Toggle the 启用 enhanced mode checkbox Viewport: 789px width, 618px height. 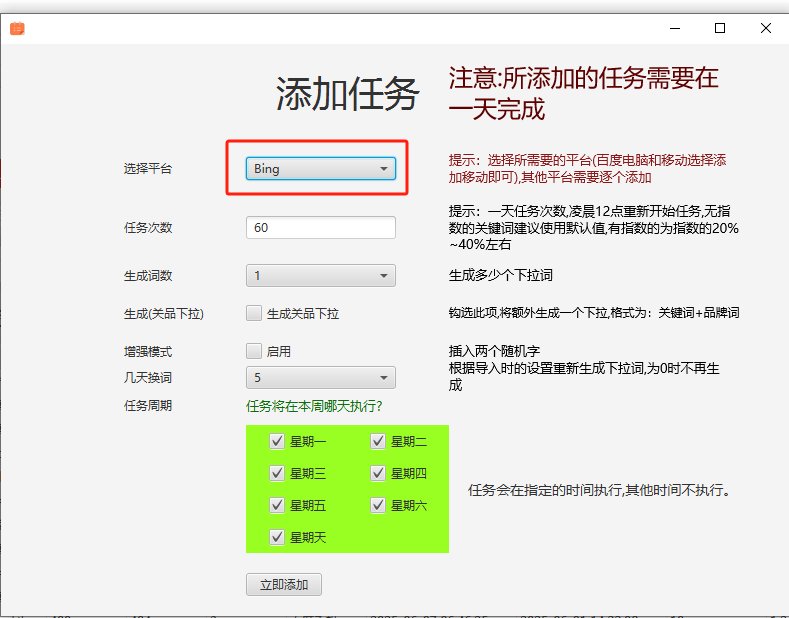pos(254,351)
